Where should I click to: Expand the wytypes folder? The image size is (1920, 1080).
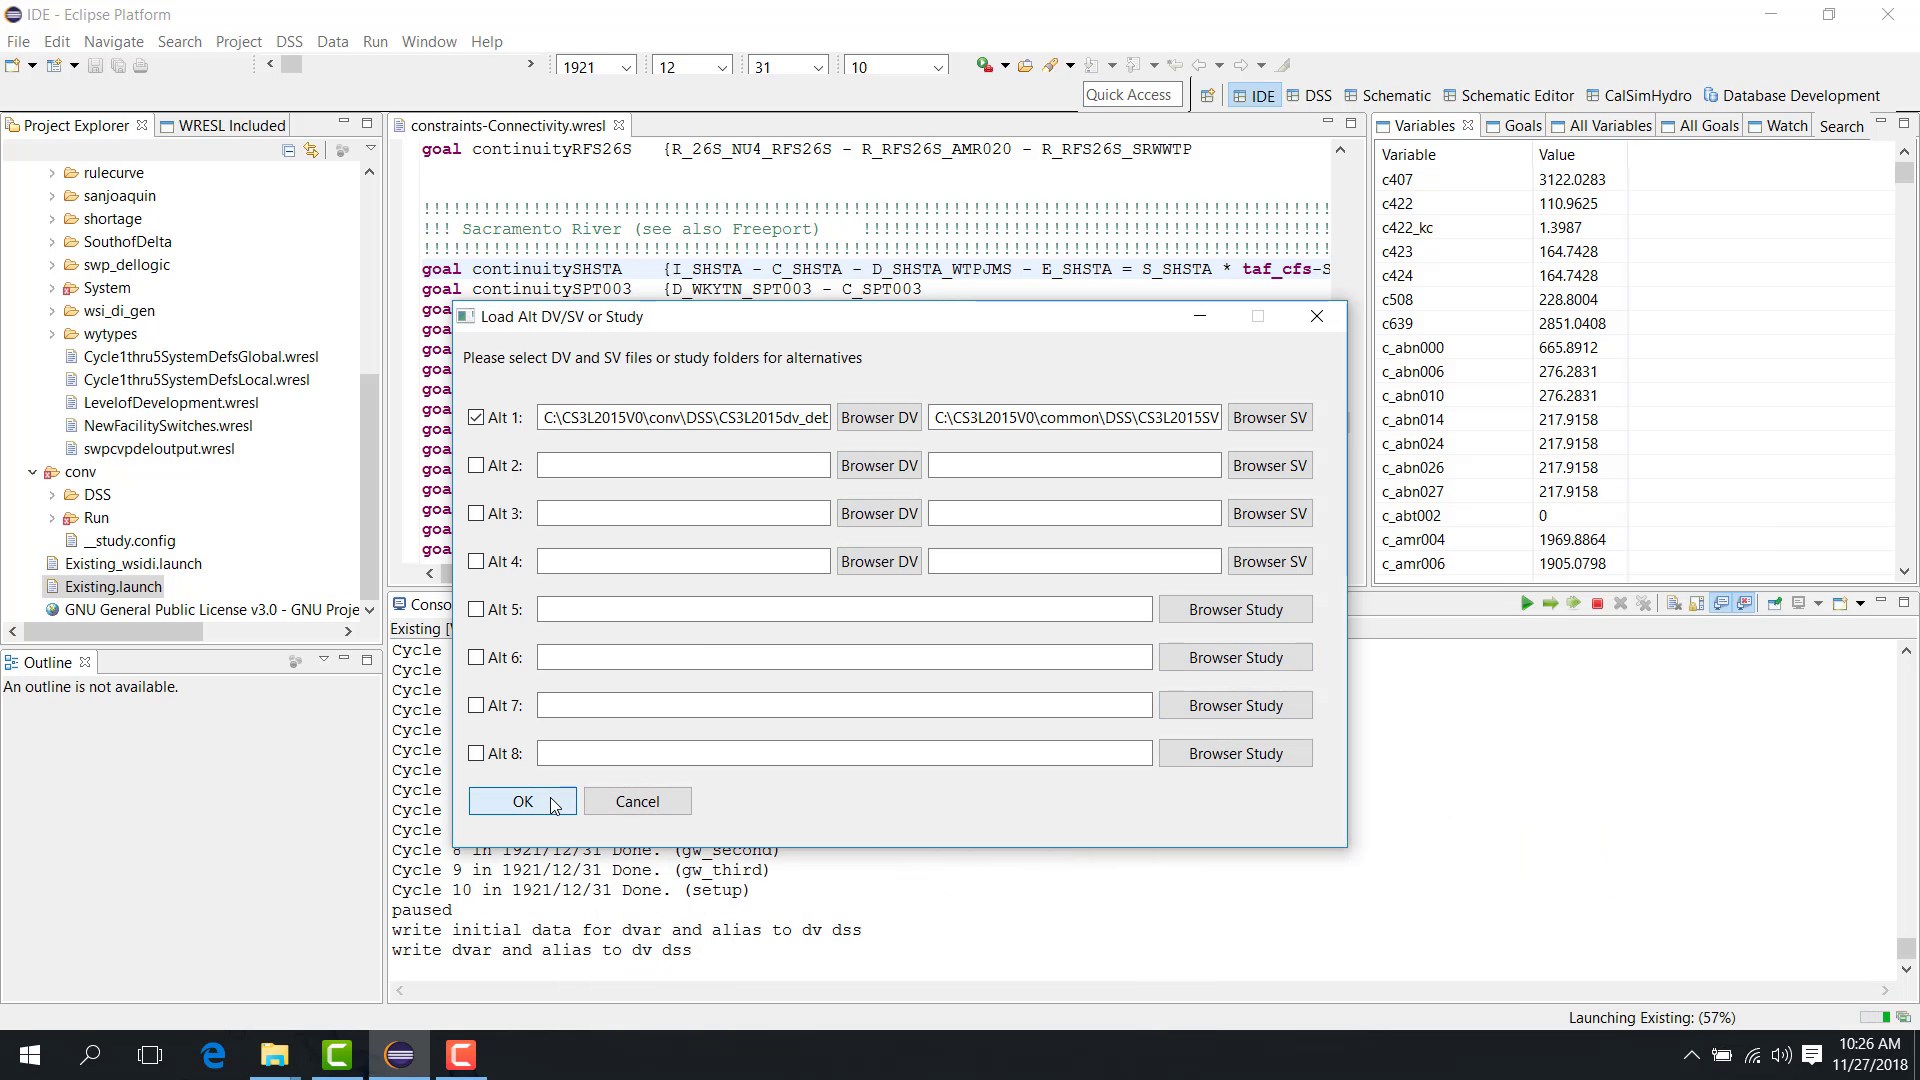pyautogui.click(x=52, y=334)
